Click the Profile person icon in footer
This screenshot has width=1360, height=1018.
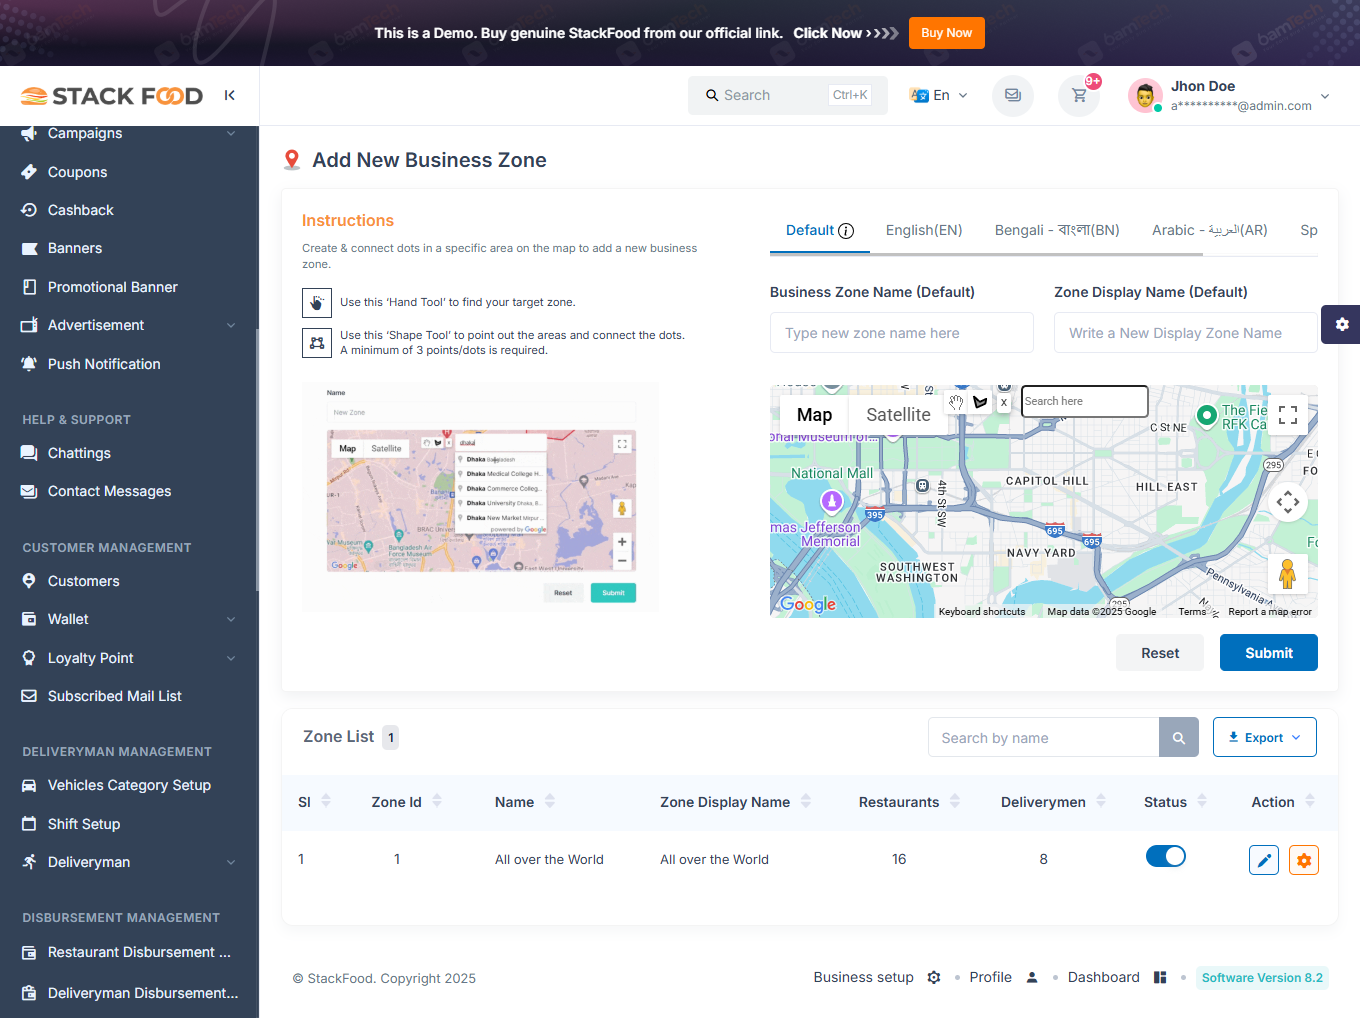[x=1032, y=977]
